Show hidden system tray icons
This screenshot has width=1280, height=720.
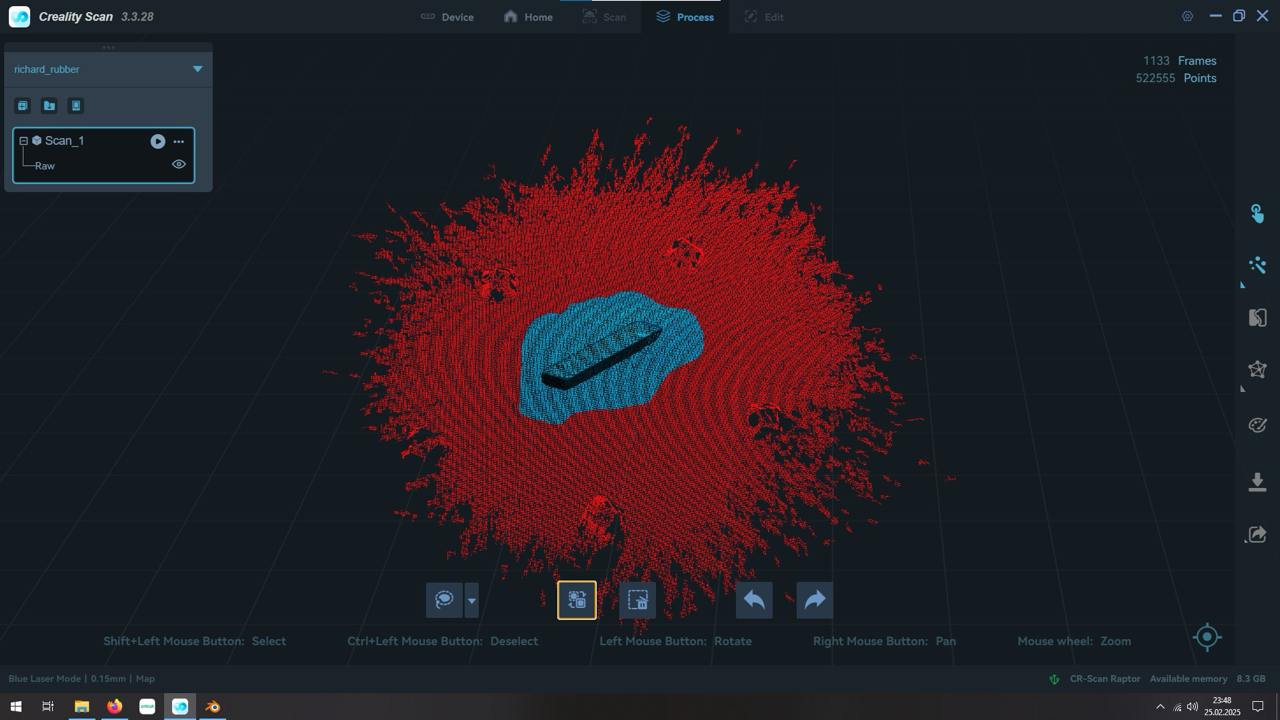coord(1160,707)
